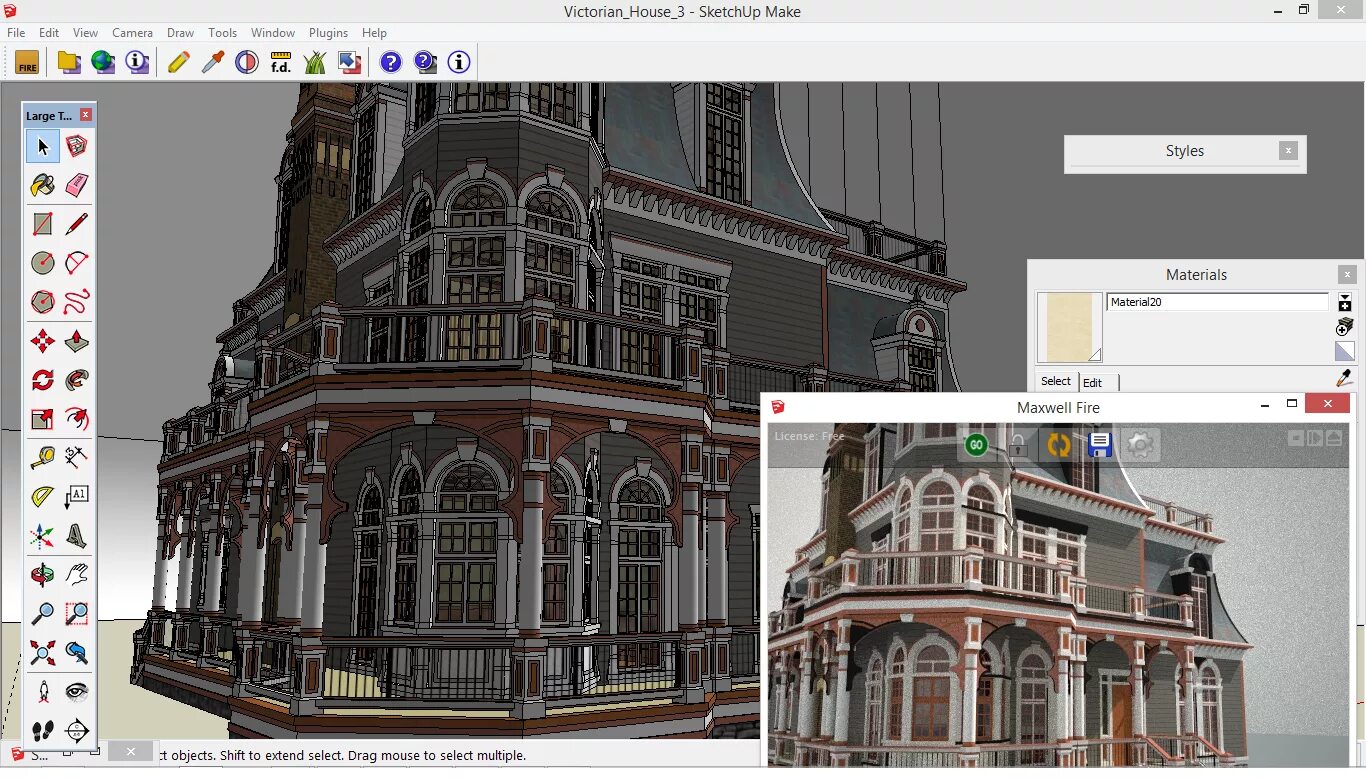
Task: Click the yellow pencil icon in top toolbar
Action: point(179,62)
